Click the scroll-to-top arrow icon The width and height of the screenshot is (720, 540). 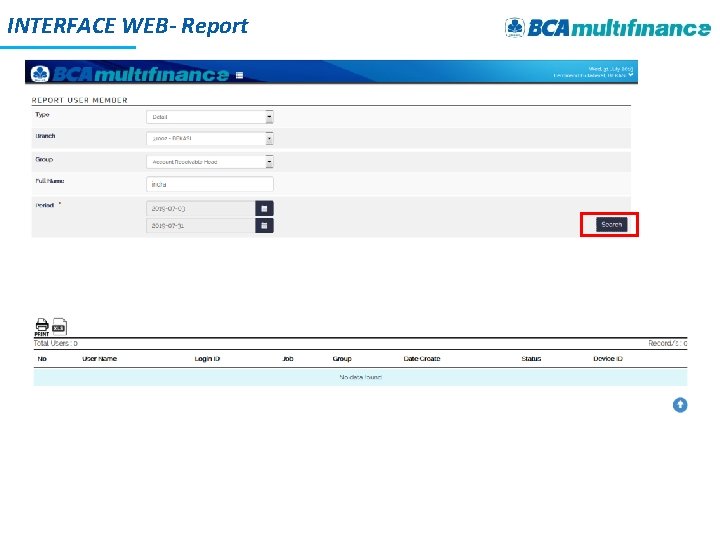point(680,405)
